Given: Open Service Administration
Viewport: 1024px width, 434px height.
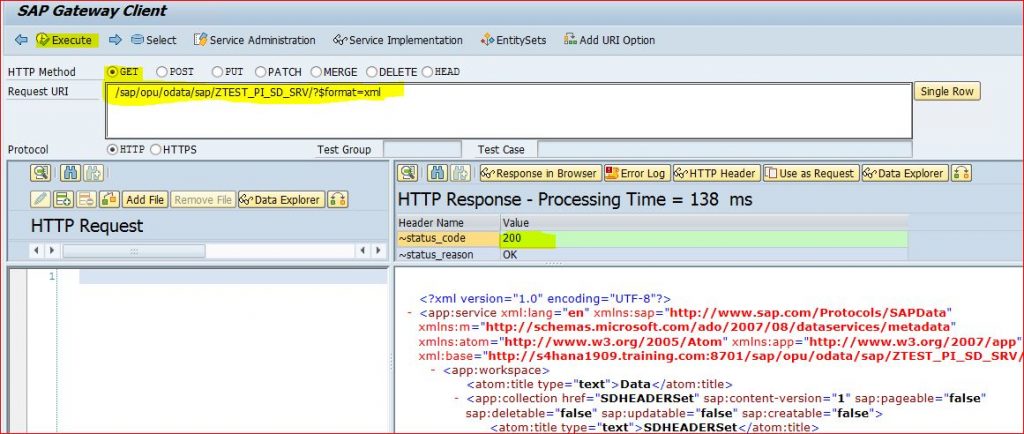Looking at the screenshot, I should (x=255, y=40).
